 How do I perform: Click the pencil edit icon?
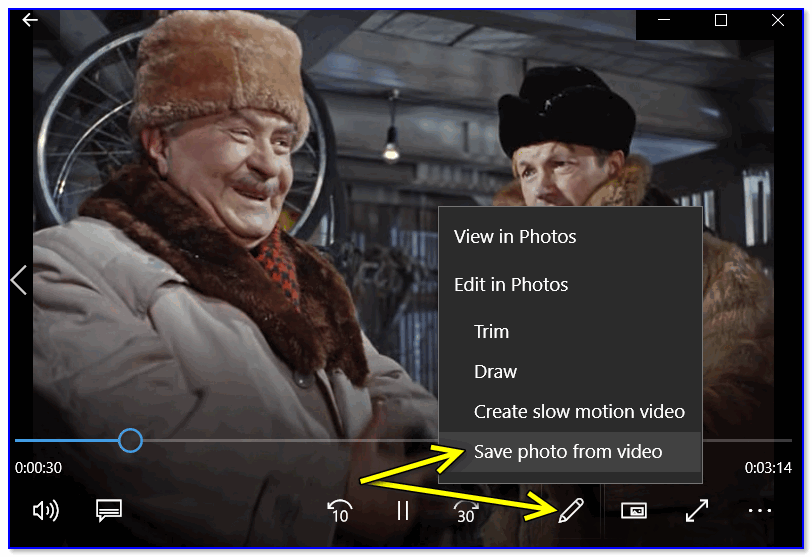coord(570,511)
